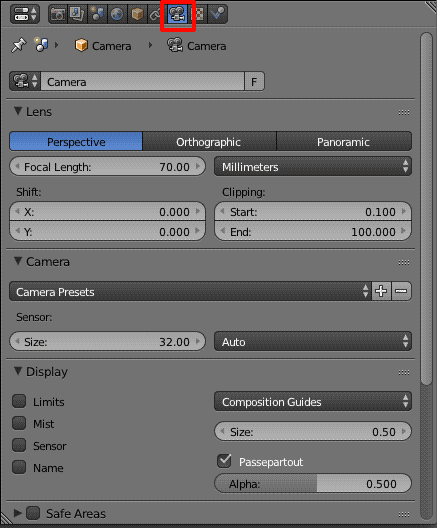Expand the Safe Areas panel

pos(18,513)
